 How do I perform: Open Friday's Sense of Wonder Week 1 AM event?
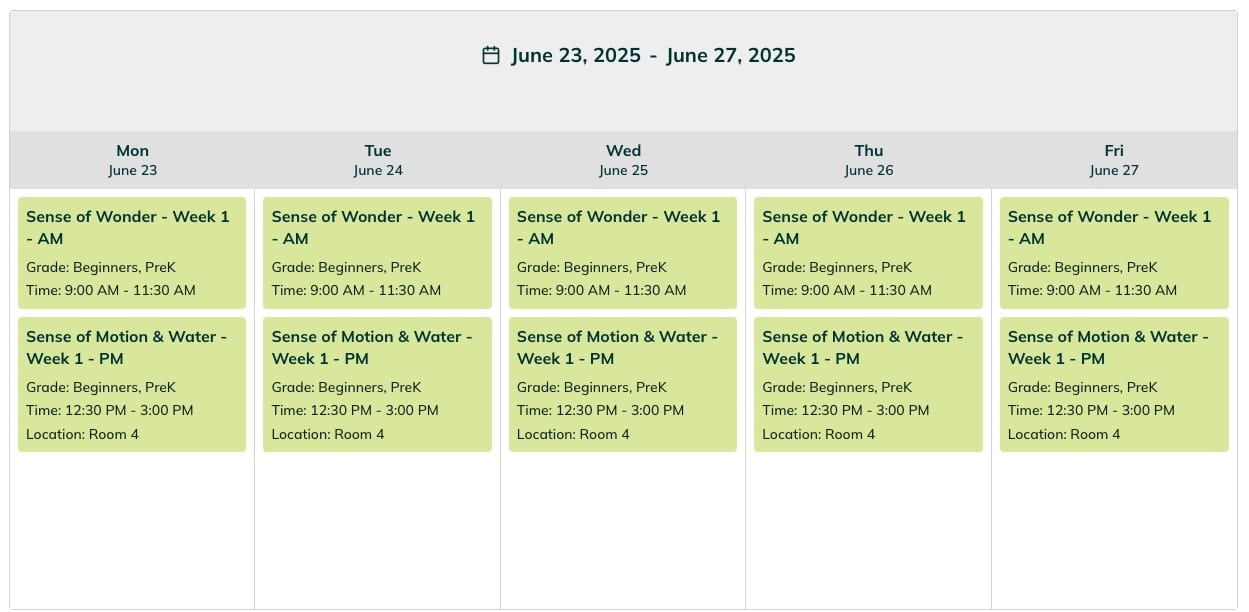pos(1114,253)
